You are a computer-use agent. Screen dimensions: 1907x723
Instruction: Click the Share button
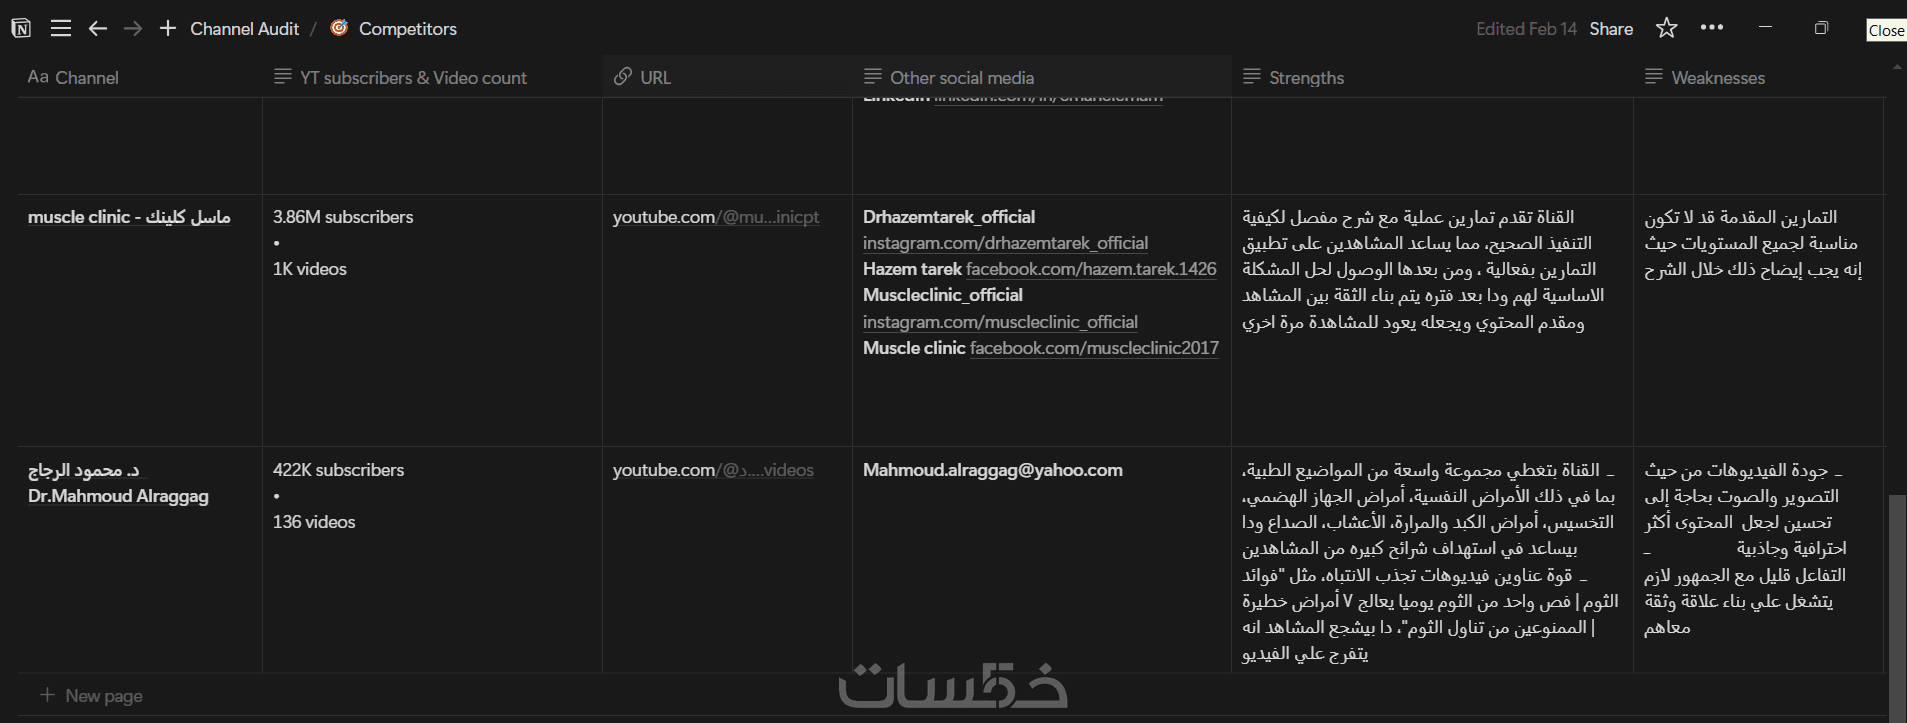[x=1611, y=29]
